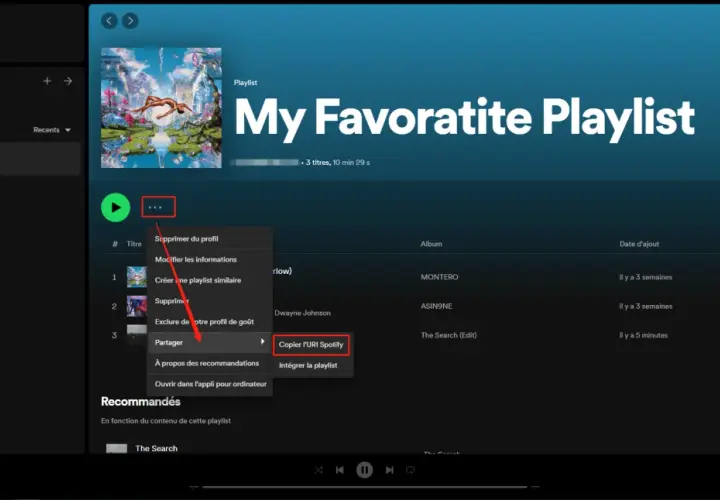Open the three-dots more options menu
The image size is (720, 500).
coord(155,208)
